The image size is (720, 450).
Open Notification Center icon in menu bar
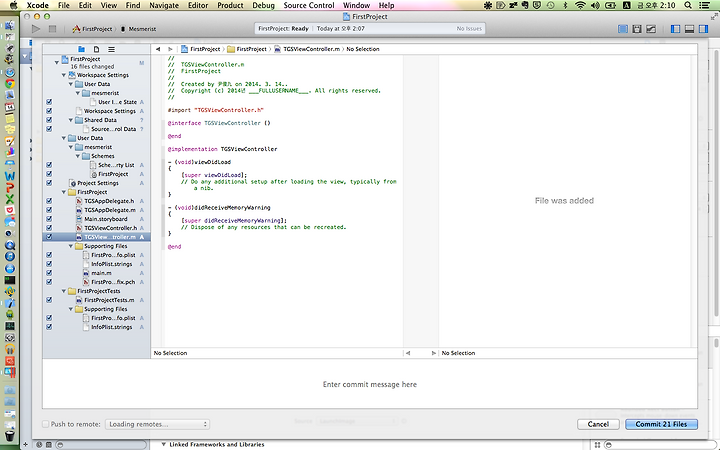[x=704, y=6]
